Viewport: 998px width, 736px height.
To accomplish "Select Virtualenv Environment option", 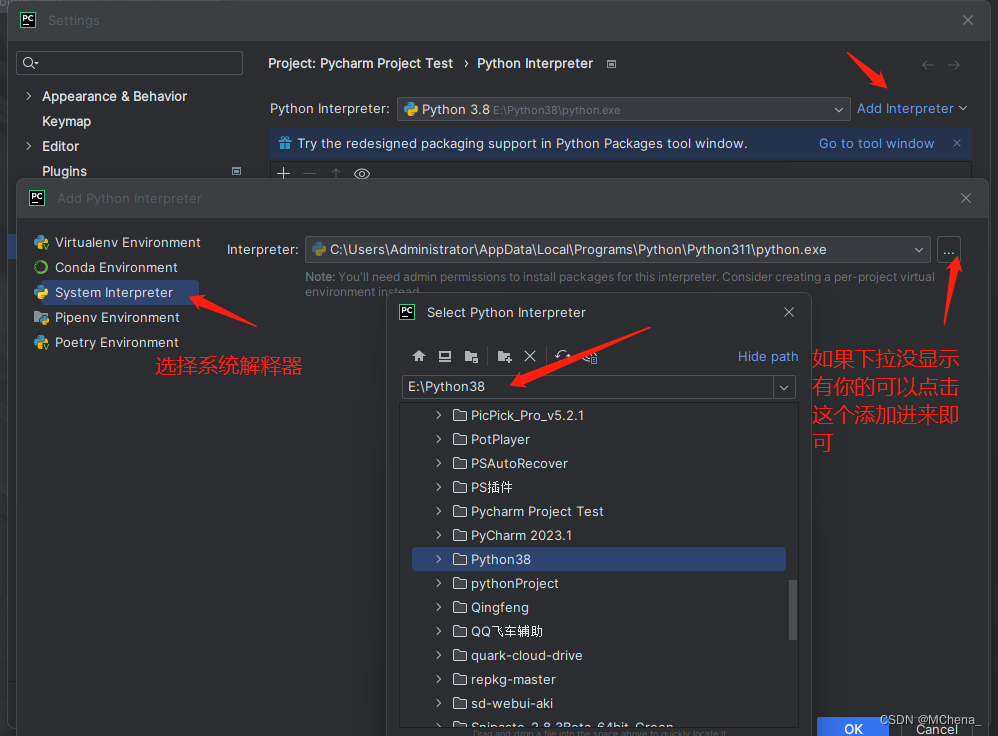I will (x=127, y=243).
